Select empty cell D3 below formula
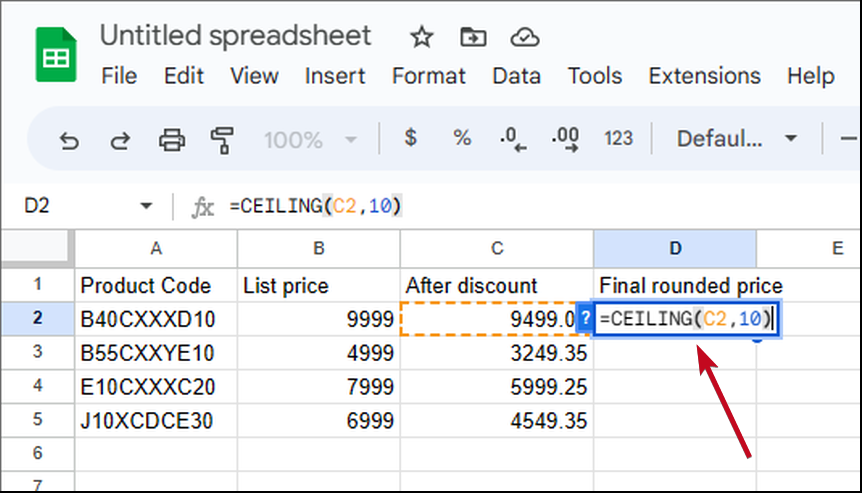Image resolution: width=862 pixels, height=493 pixels. [x=675, y=353]
